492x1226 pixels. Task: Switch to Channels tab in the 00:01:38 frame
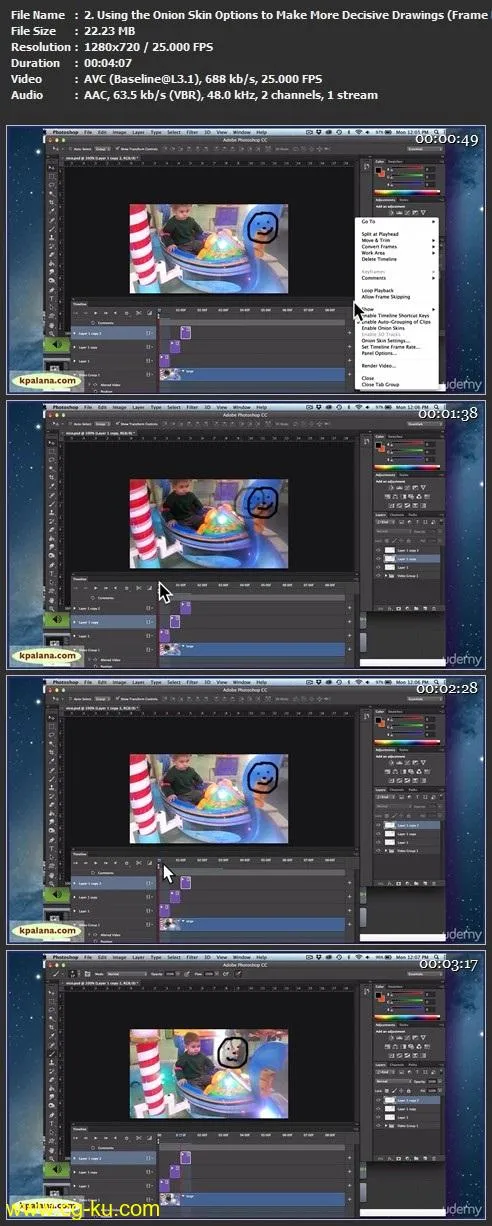click(397, 515)
